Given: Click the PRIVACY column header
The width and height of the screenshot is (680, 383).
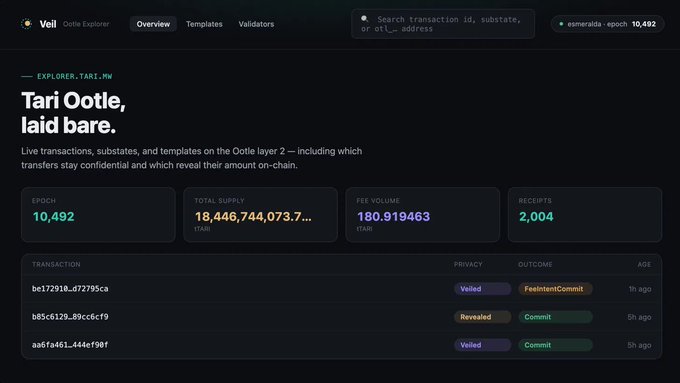Looking at the screenshot, I should (468, 264).
